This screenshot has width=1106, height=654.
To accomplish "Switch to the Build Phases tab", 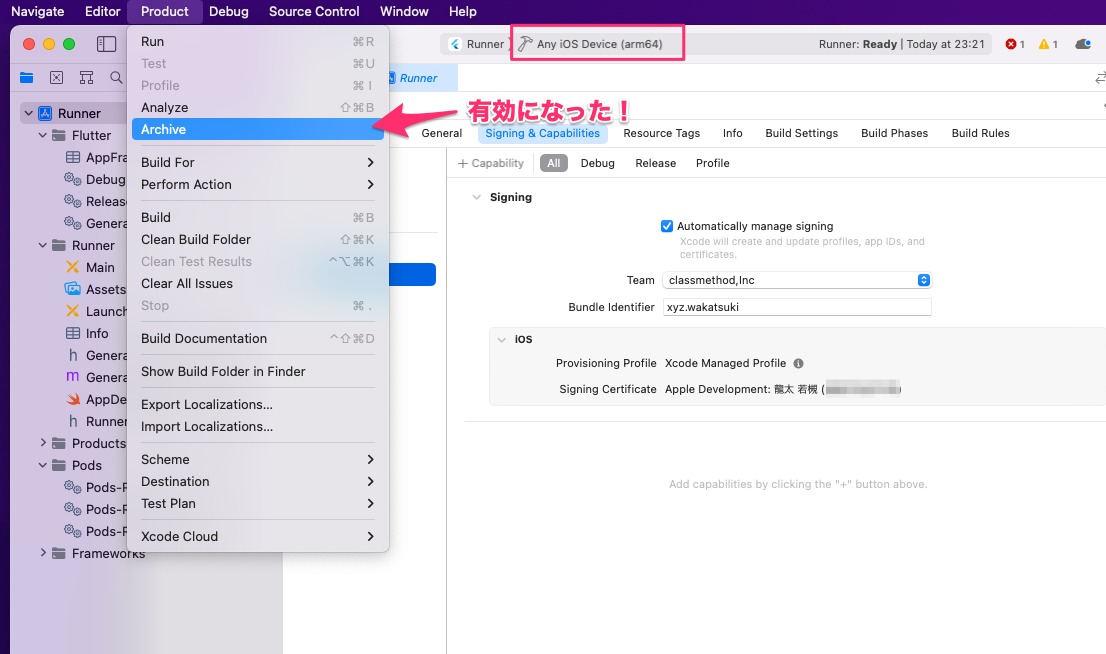I will (894, 133).
